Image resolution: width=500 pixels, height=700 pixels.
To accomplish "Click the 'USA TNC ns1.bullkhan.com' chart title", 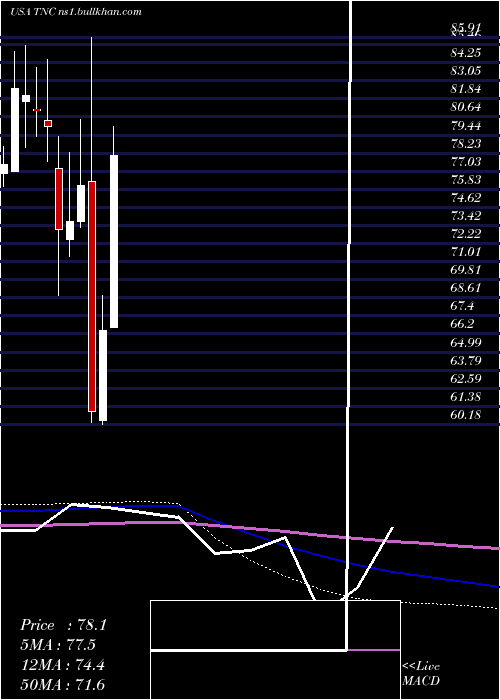I will 75,12.
